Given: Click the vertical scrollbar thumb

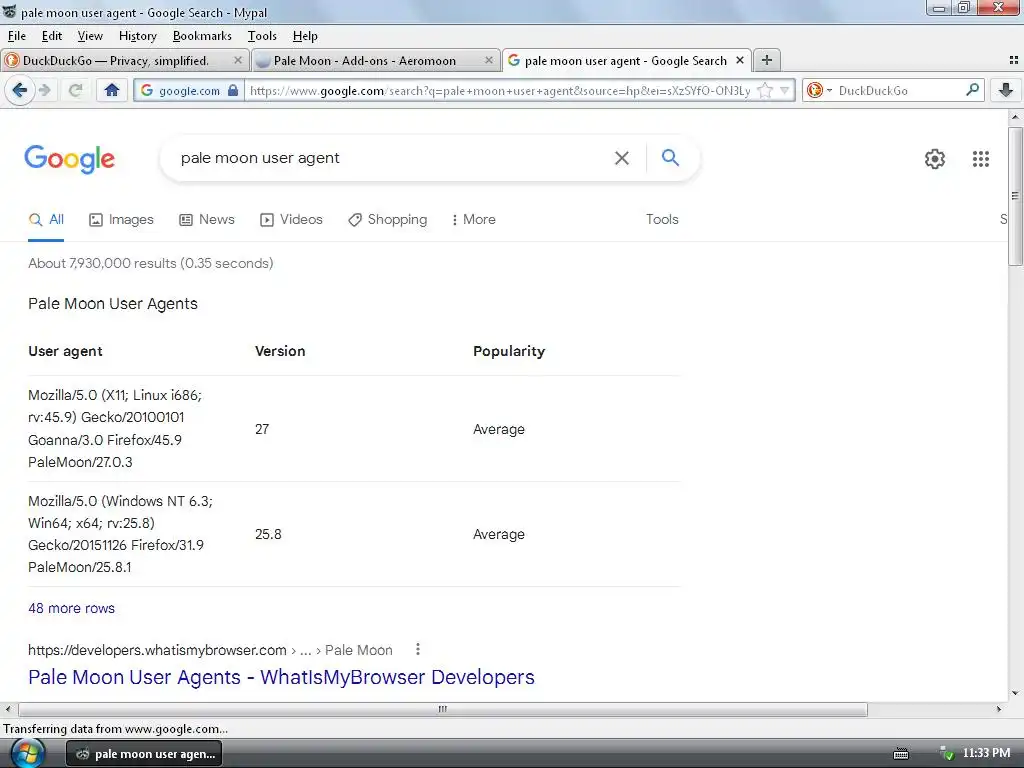Looking at the screenshot, I should click(x=1015, y=196).
